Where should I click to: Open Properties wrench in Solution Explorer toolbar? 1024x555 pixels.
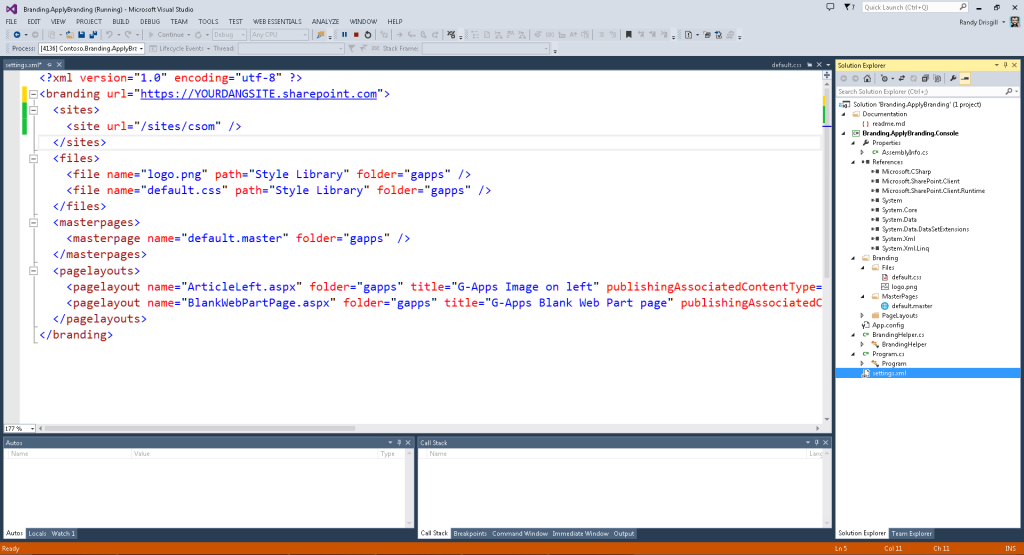[x=953, y=78]
